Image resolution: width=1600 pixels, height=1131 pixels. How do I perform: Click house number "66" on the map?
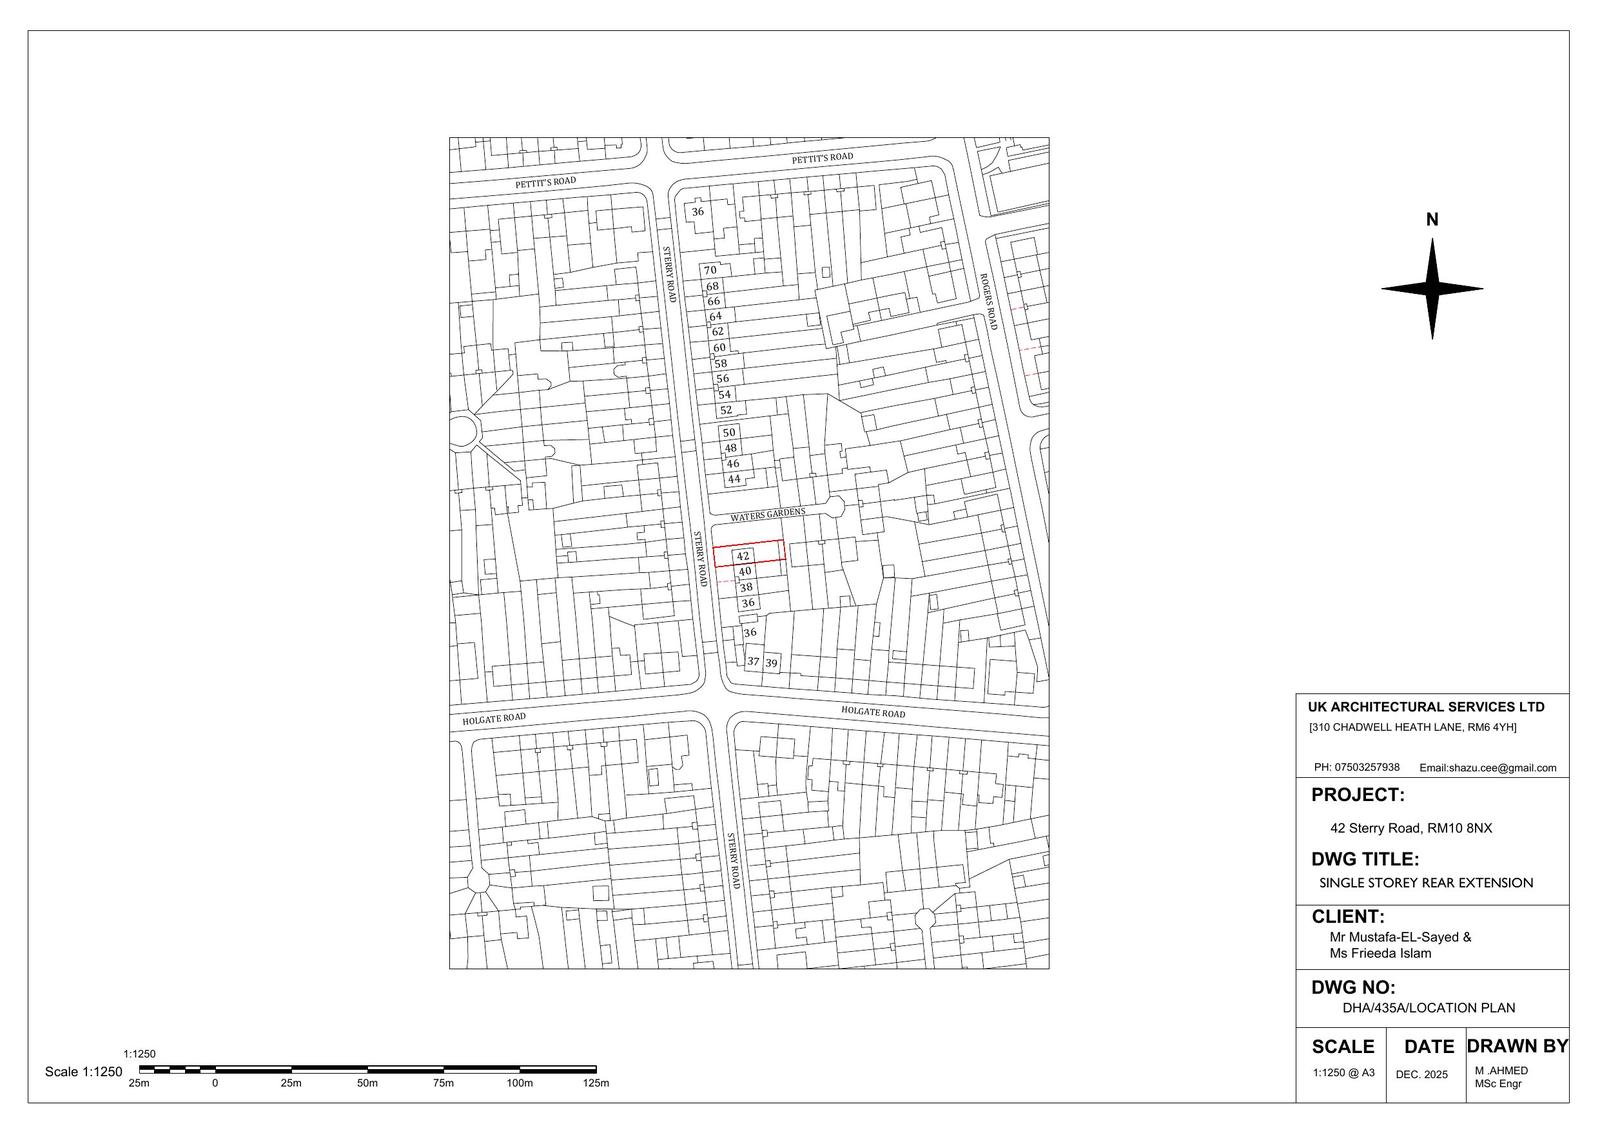(x=713, y=301)
